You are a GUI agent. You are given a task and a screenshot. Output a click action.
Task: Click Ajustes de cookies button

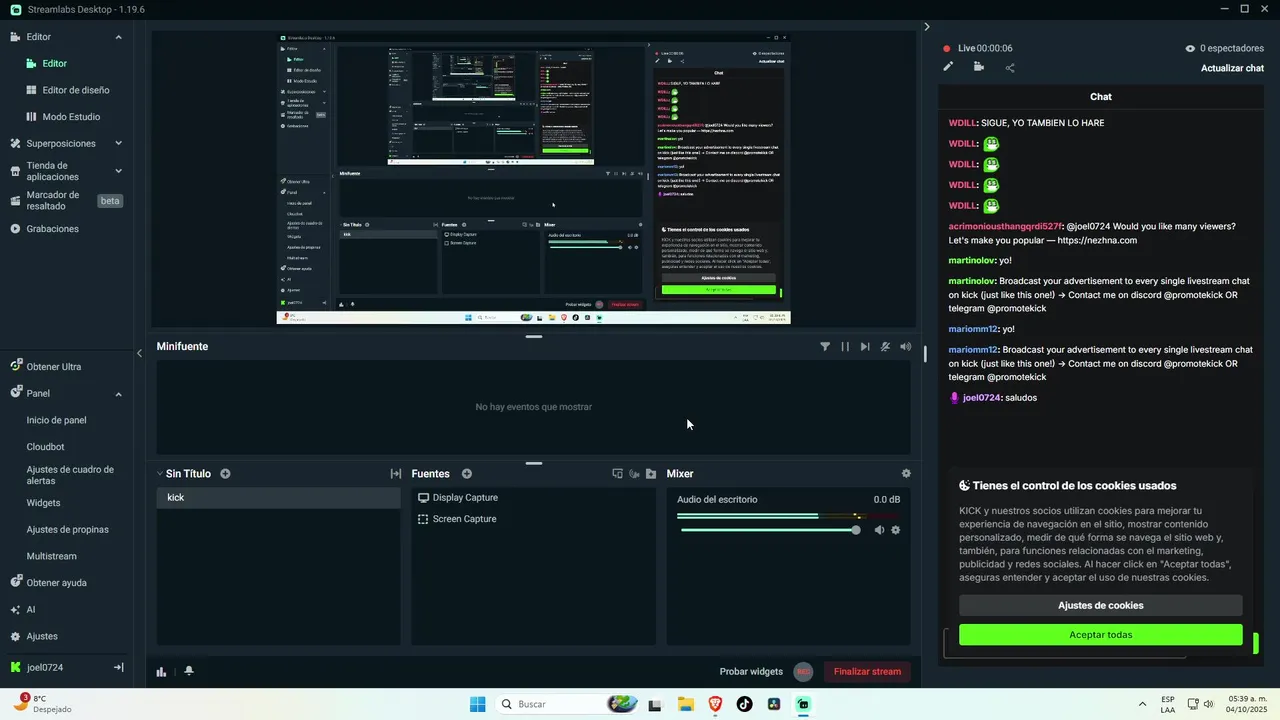click(x=1100, y=605)
